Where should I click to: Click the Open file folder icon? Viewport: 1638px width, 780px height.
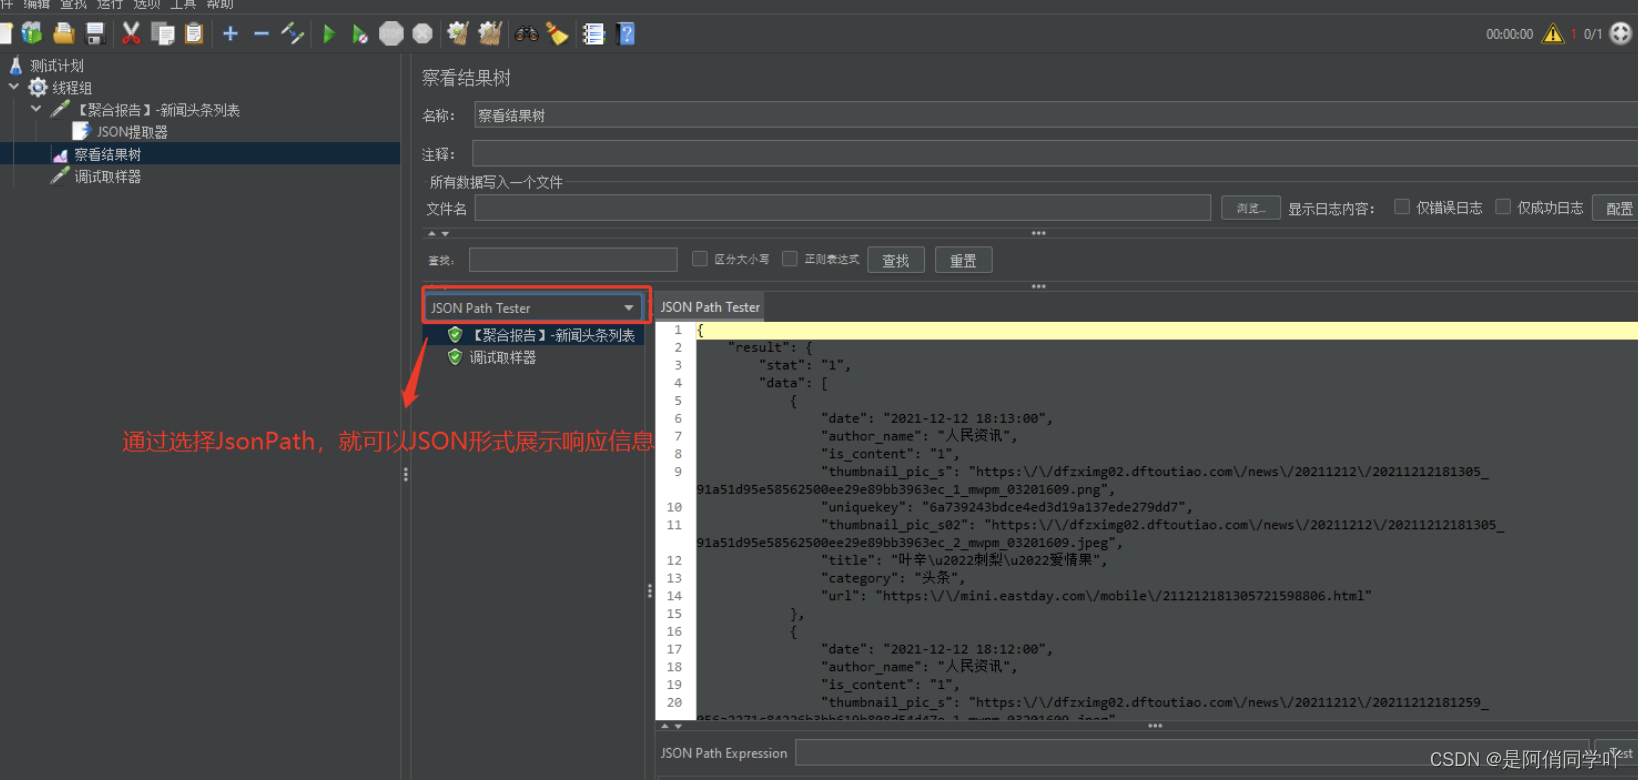(64, 34)
